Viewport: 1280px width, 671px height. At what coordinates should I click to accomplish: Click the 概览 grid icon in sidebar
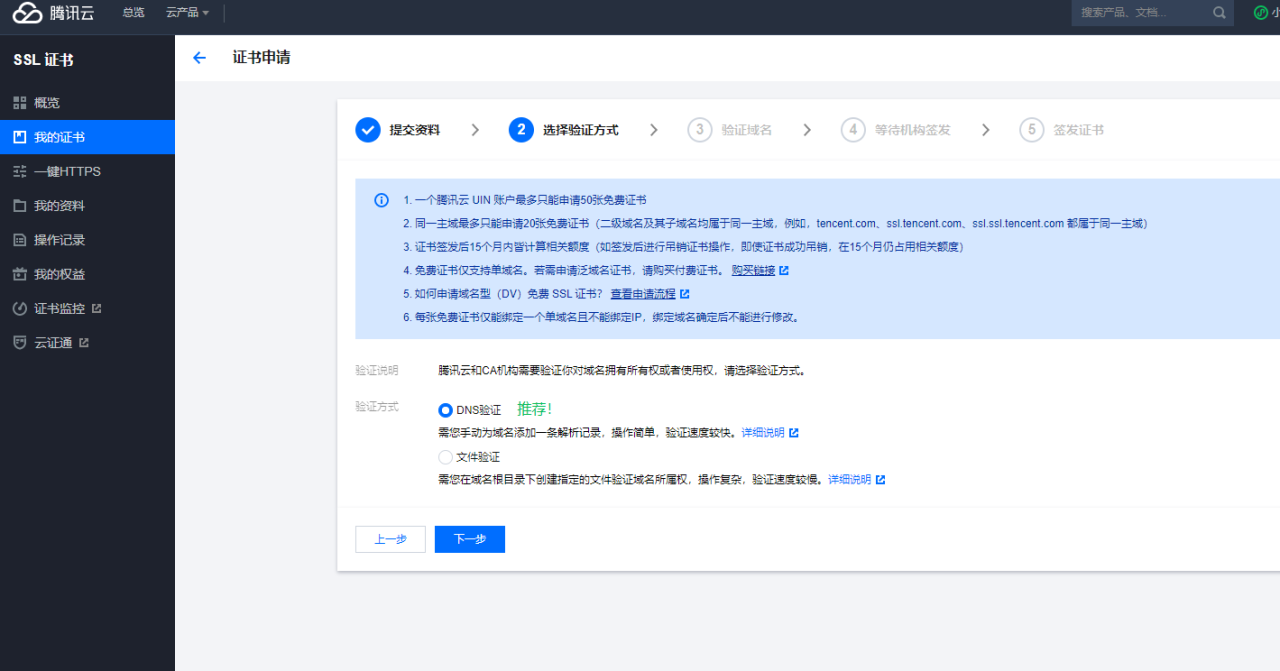pyautogui.click(x=20, y=103)
